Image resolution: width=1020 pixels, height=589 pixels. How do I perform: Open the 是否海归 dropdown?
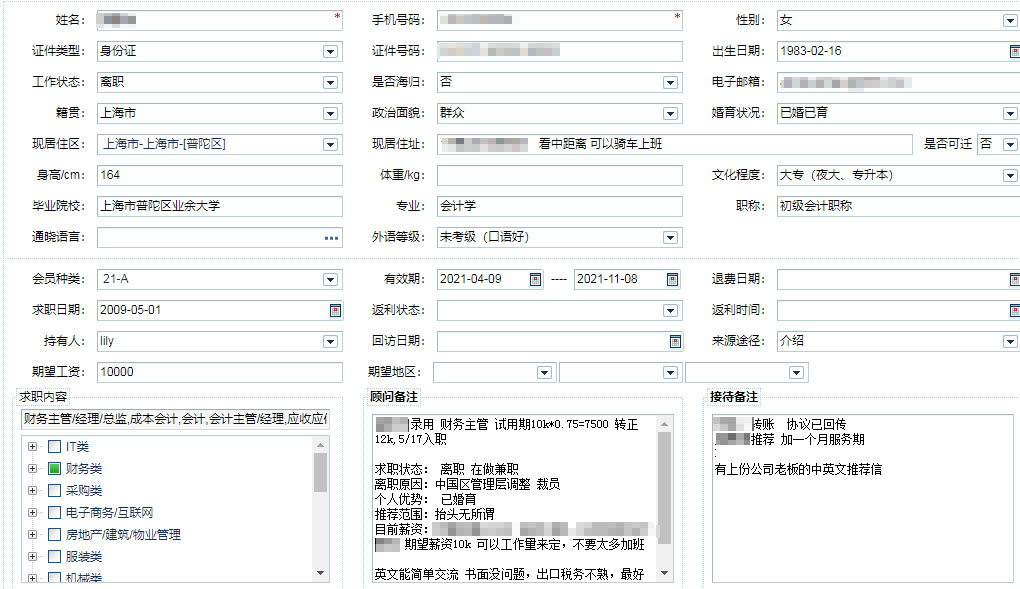tap(670, 82)
